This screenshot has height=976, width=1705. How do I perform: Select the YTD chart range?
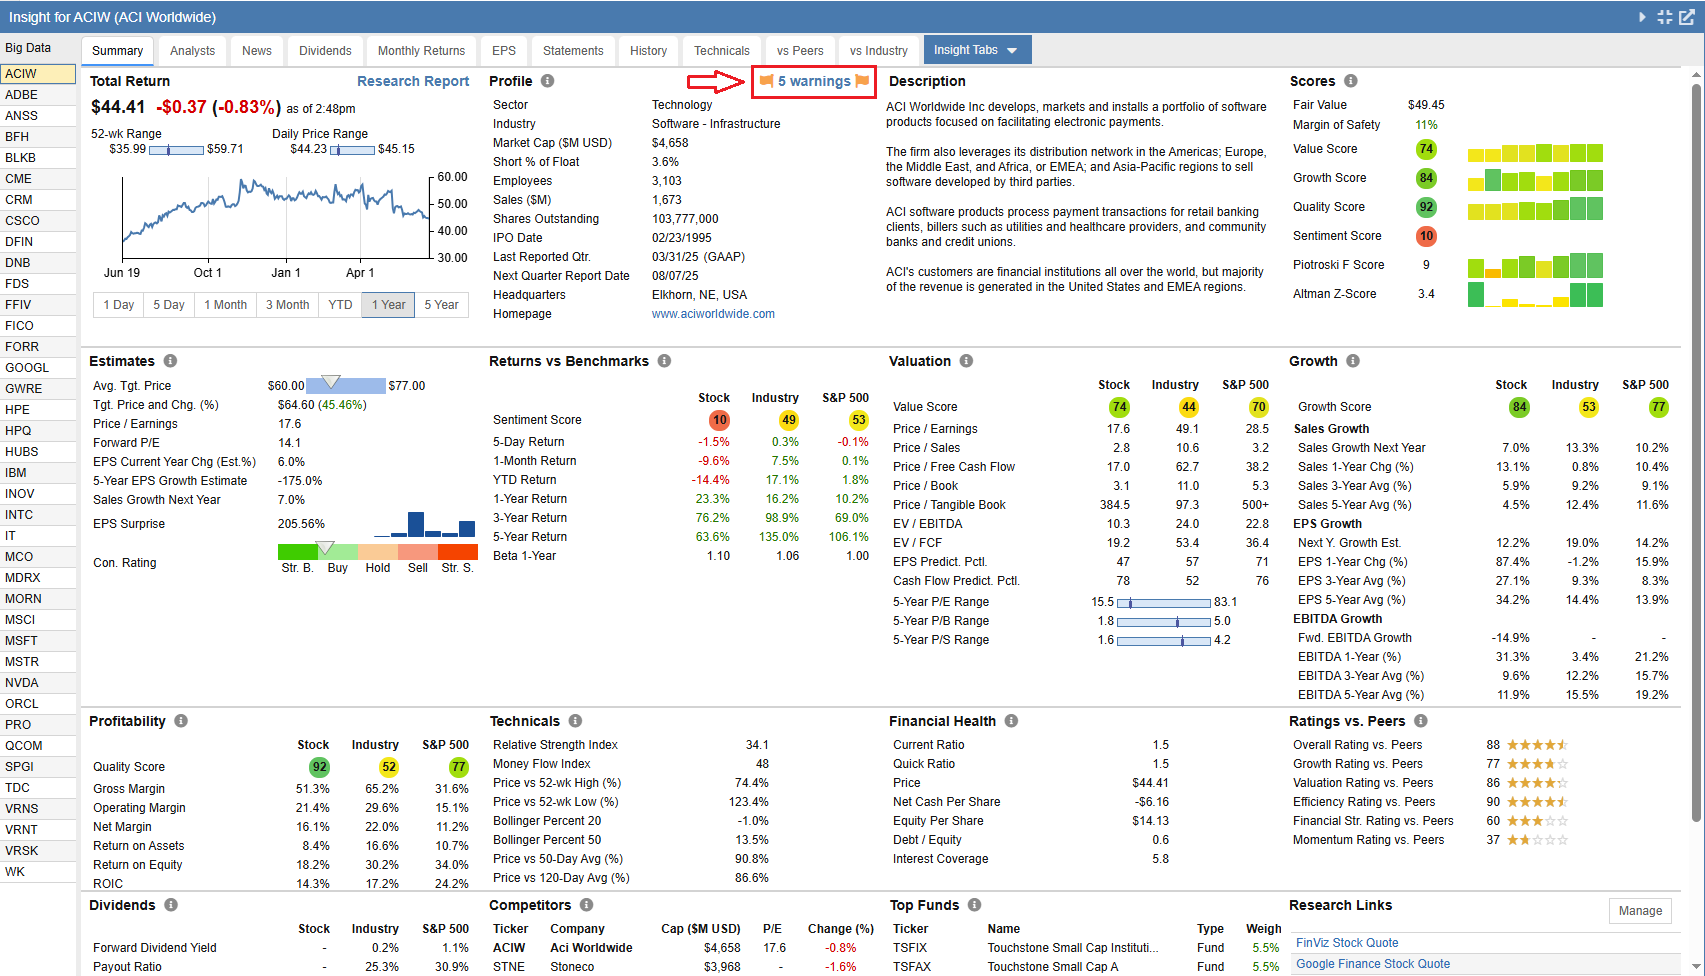click(x=341, y=305)
